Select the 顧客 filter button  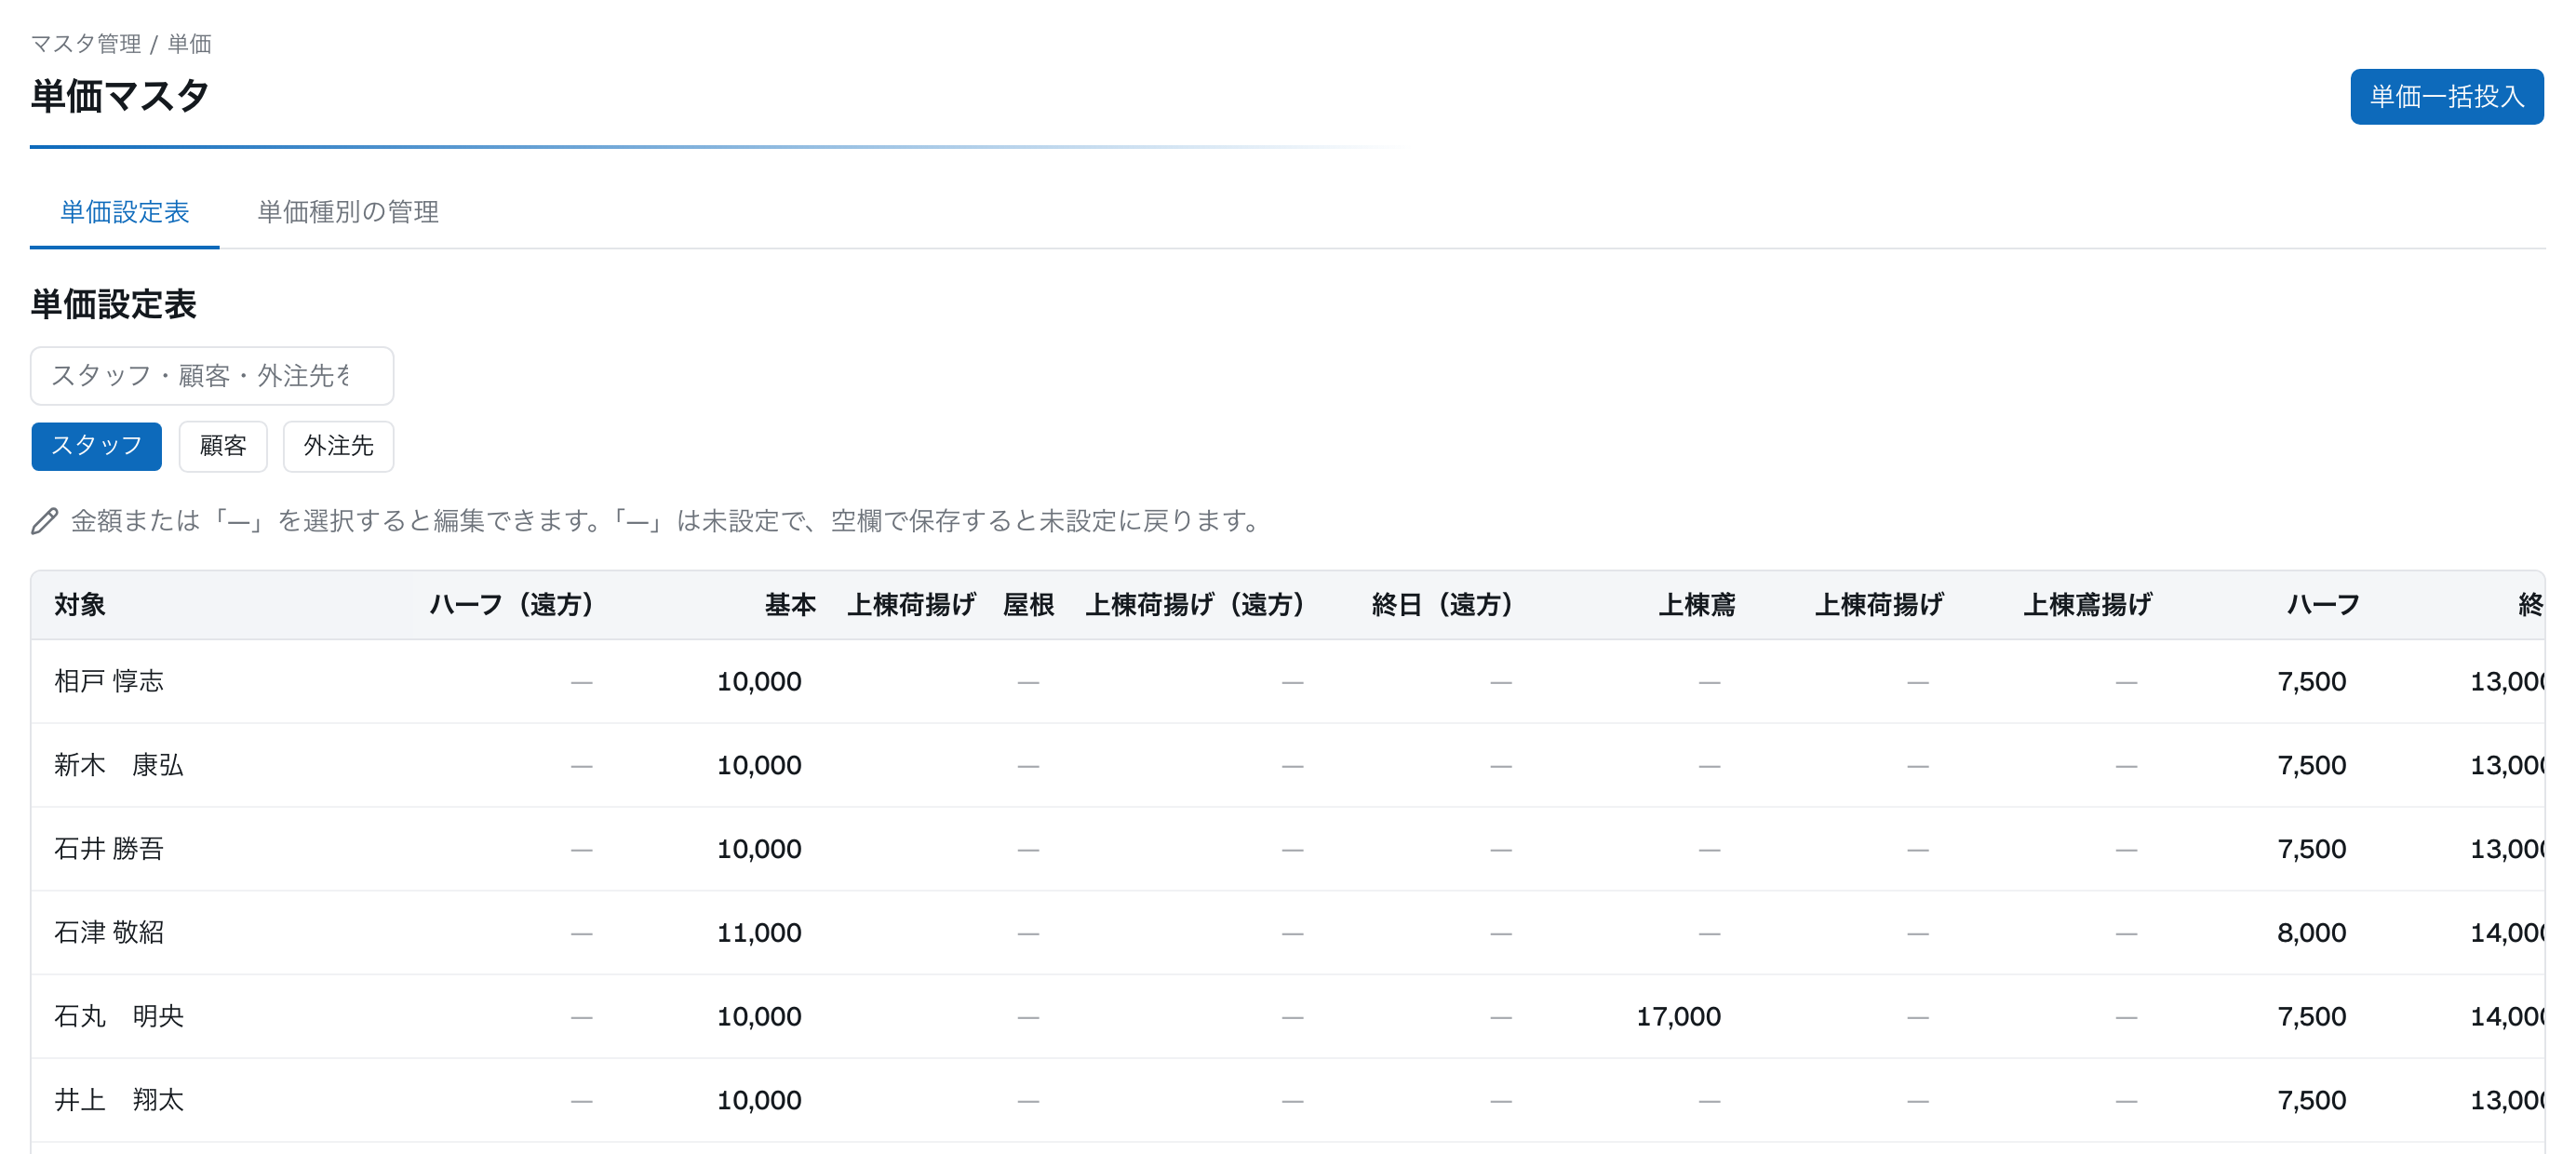[223, 446]
